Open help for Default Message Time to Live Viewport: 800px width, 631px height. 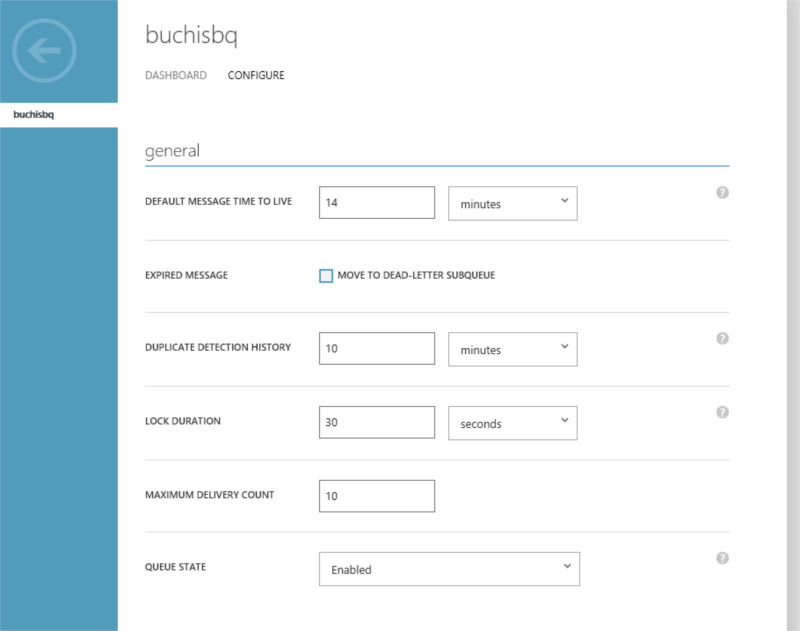[723, 193]
